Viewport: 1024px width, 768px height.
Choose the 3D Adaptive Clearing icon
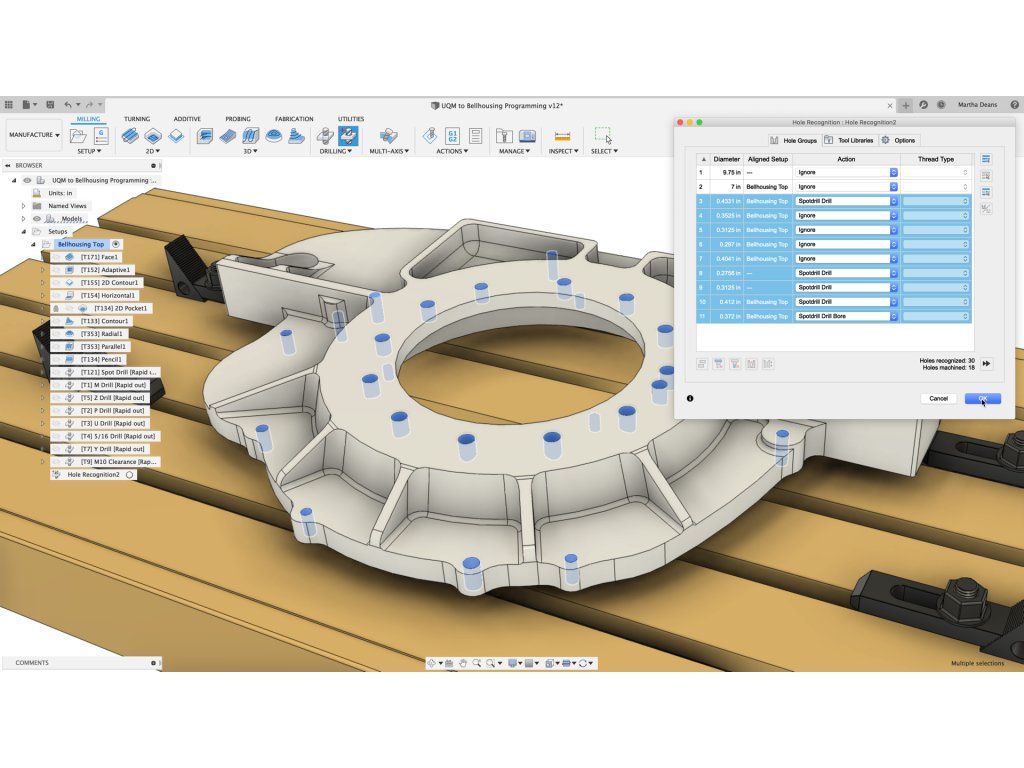205,136
